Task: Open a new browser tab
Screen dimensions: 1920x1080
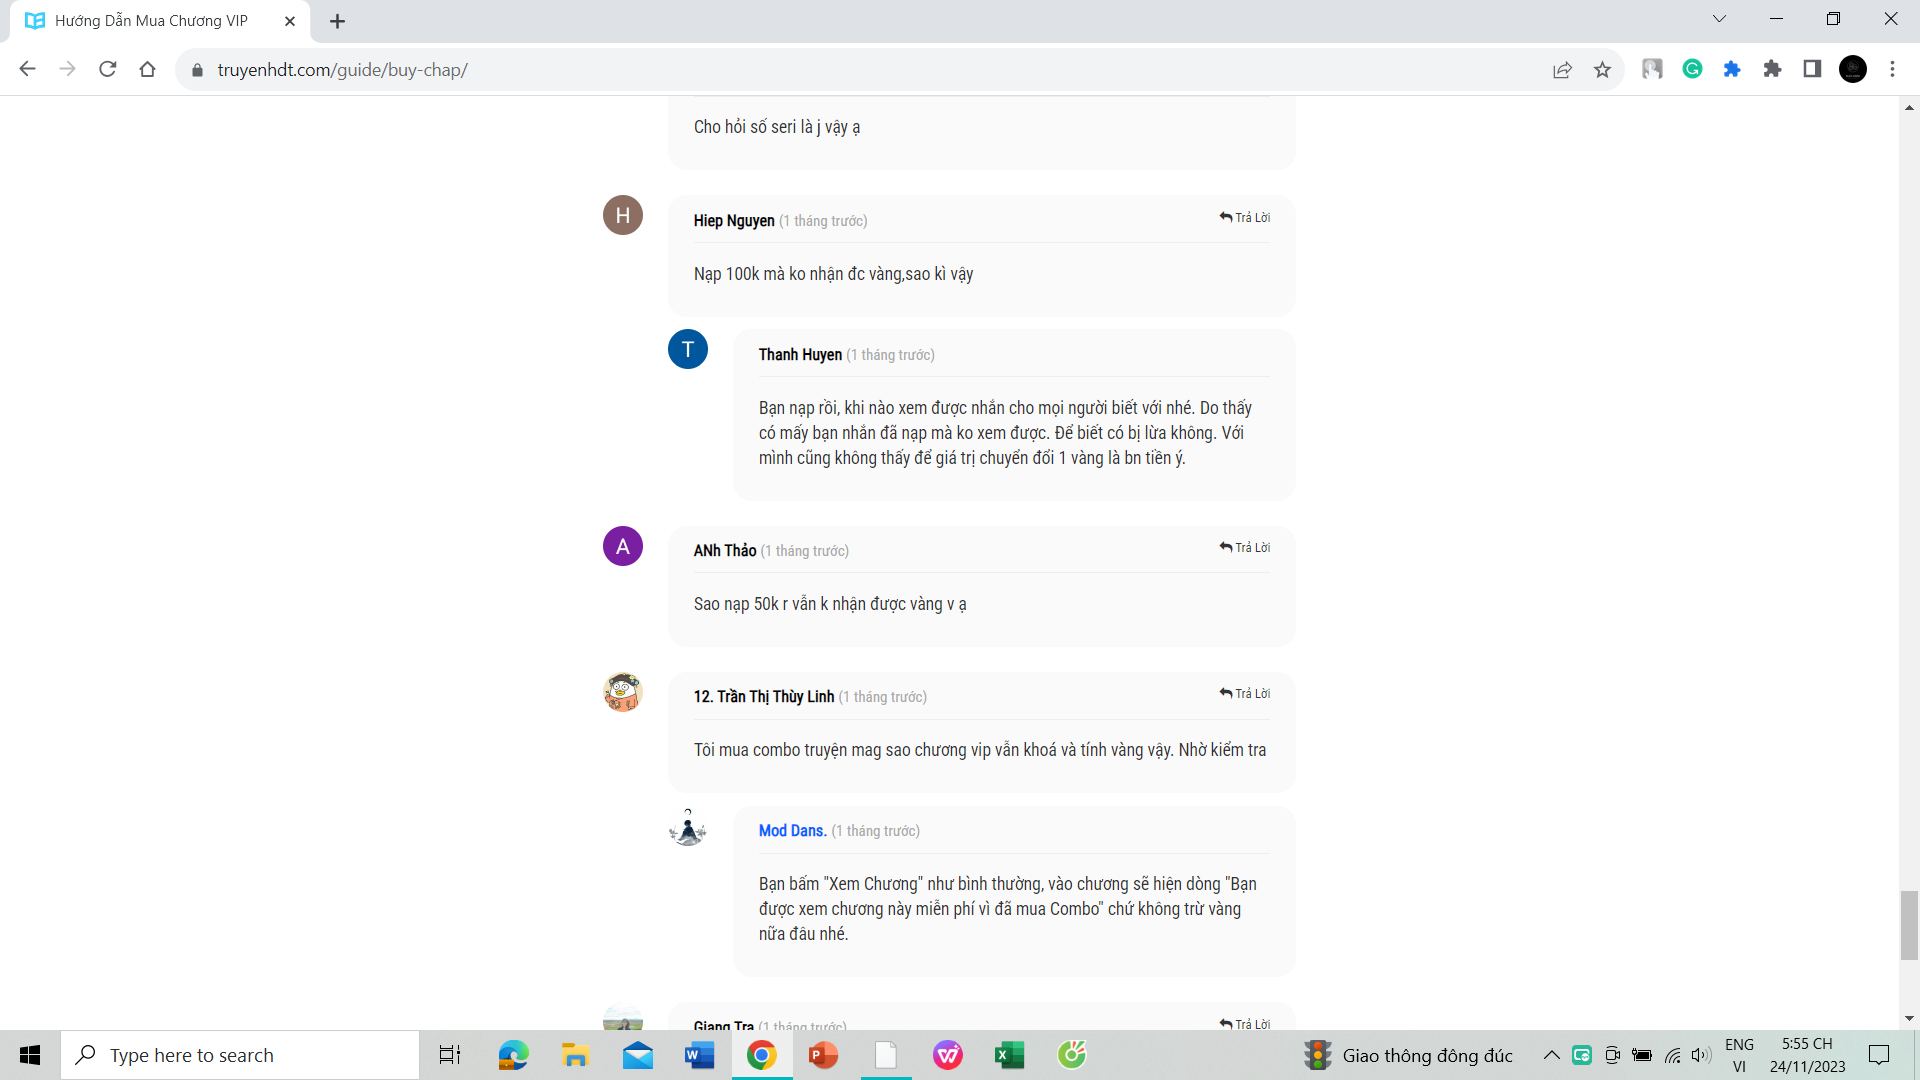Action: click(338, 21)
